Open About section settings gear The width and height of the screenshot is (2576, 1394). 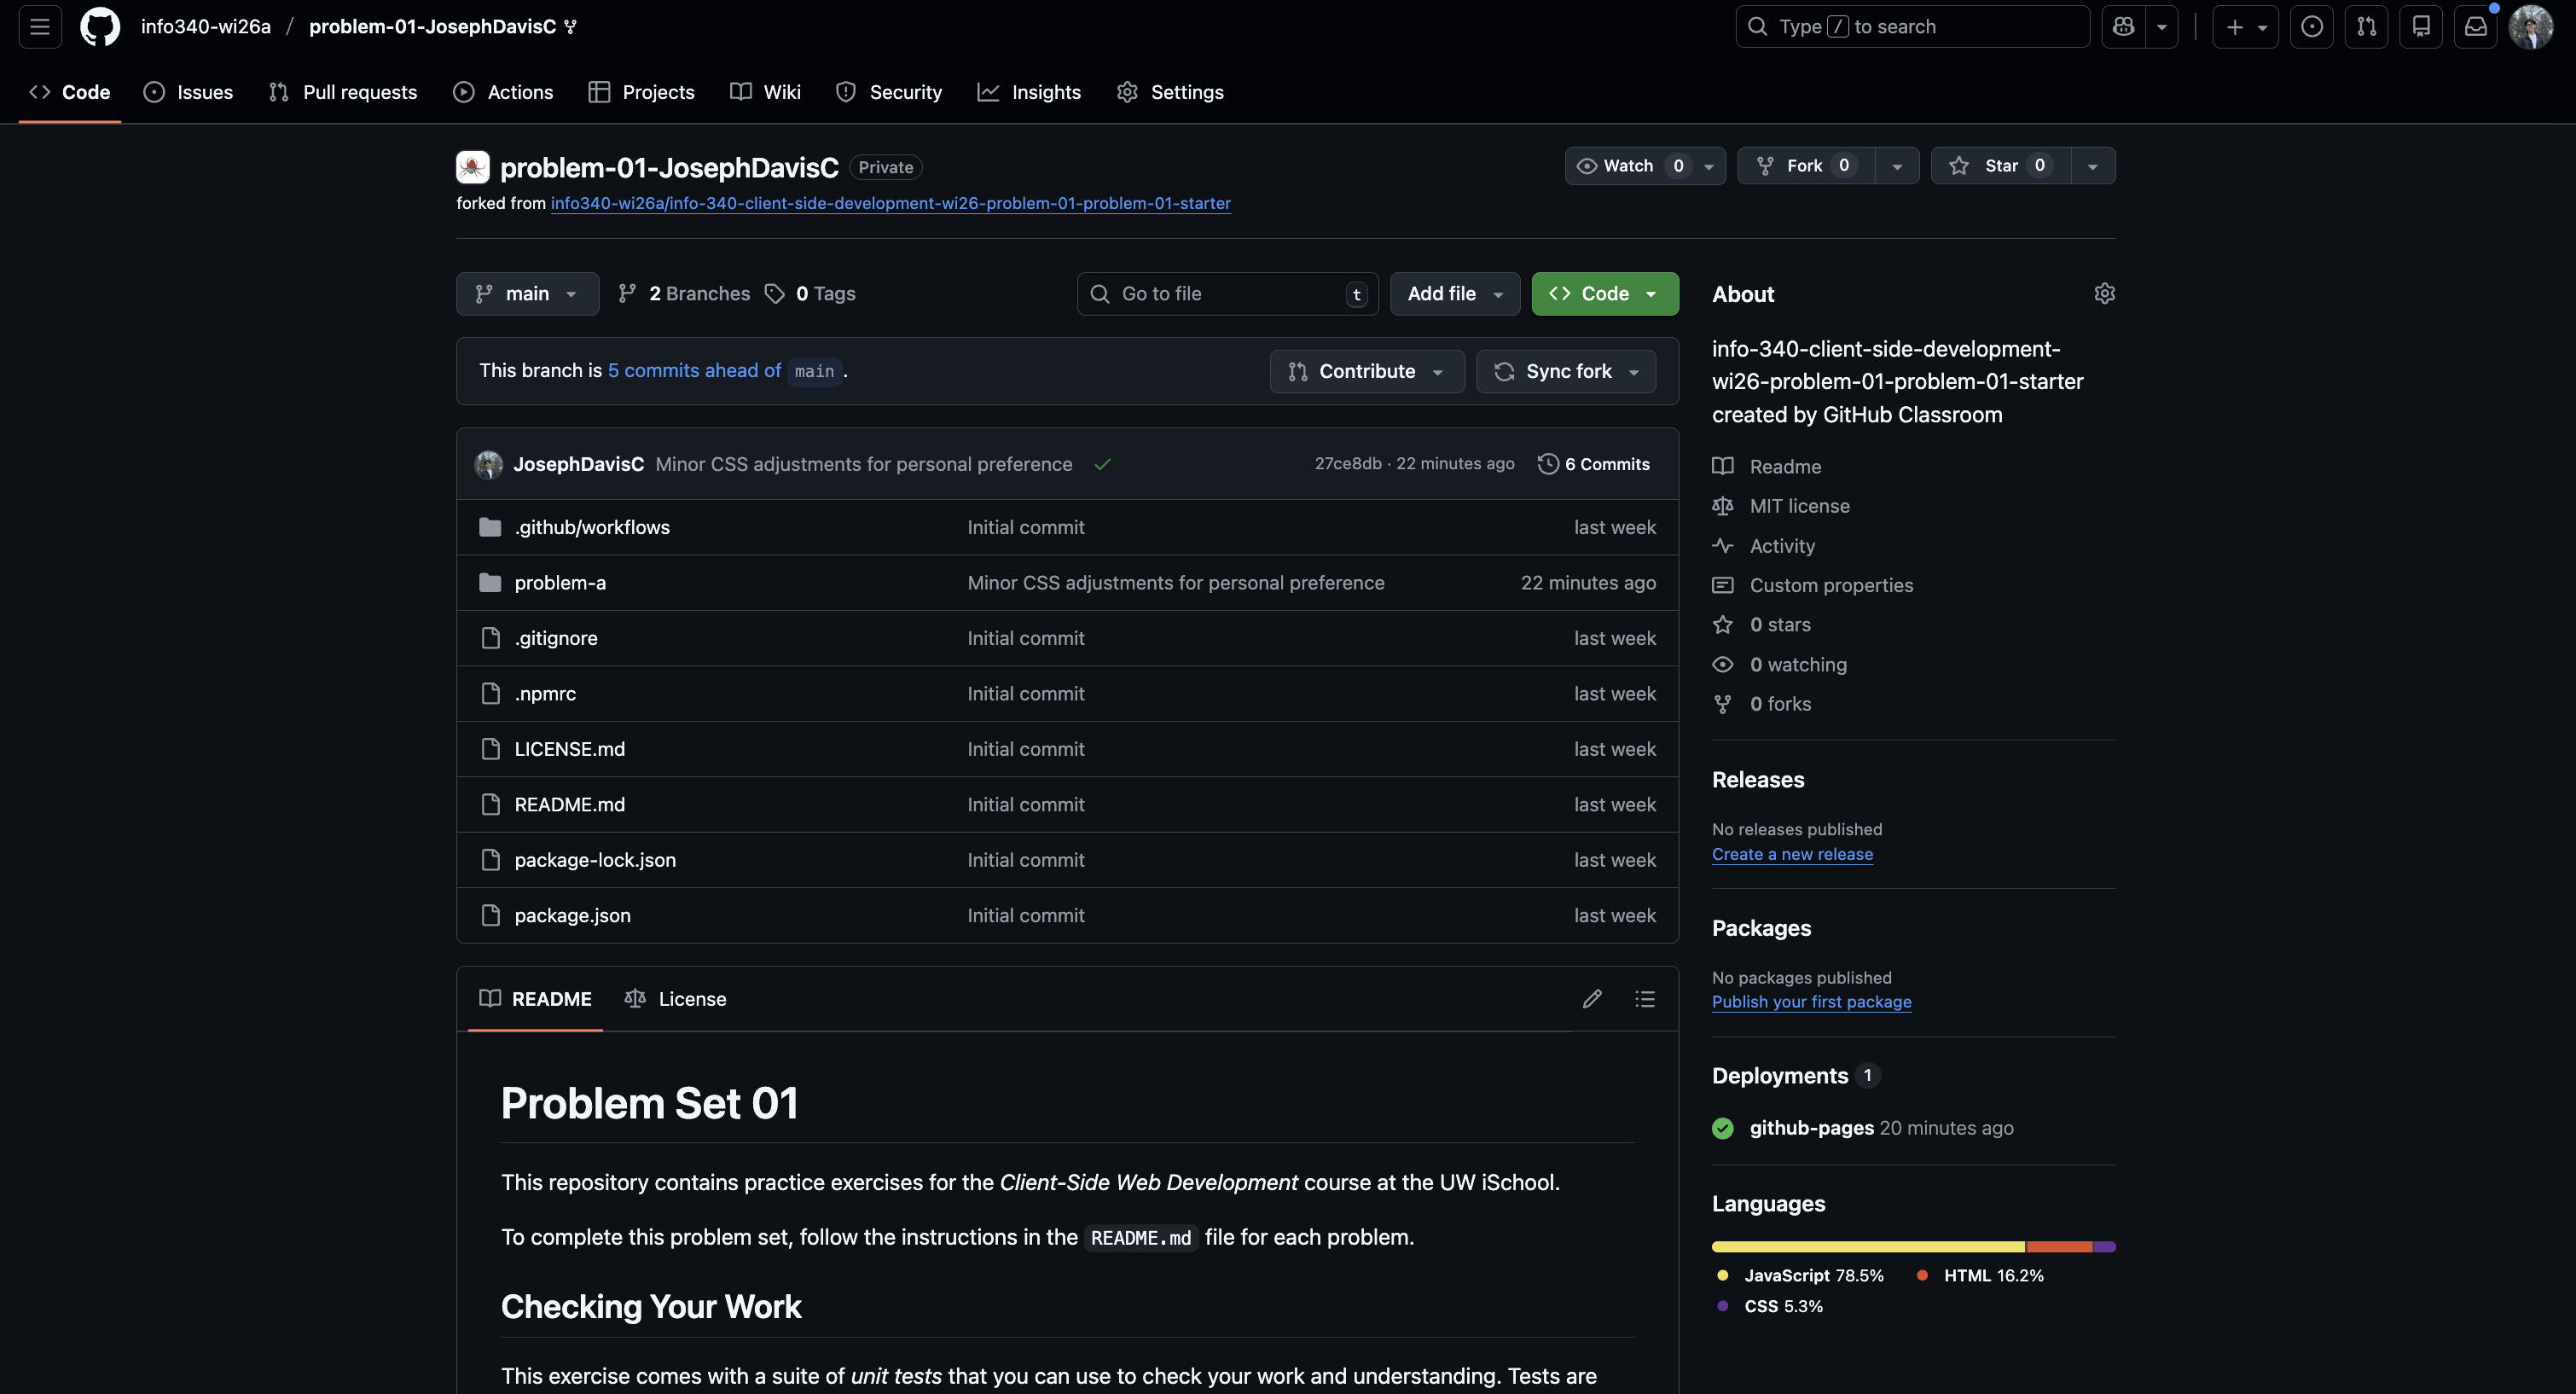[x=2104, y=293]
